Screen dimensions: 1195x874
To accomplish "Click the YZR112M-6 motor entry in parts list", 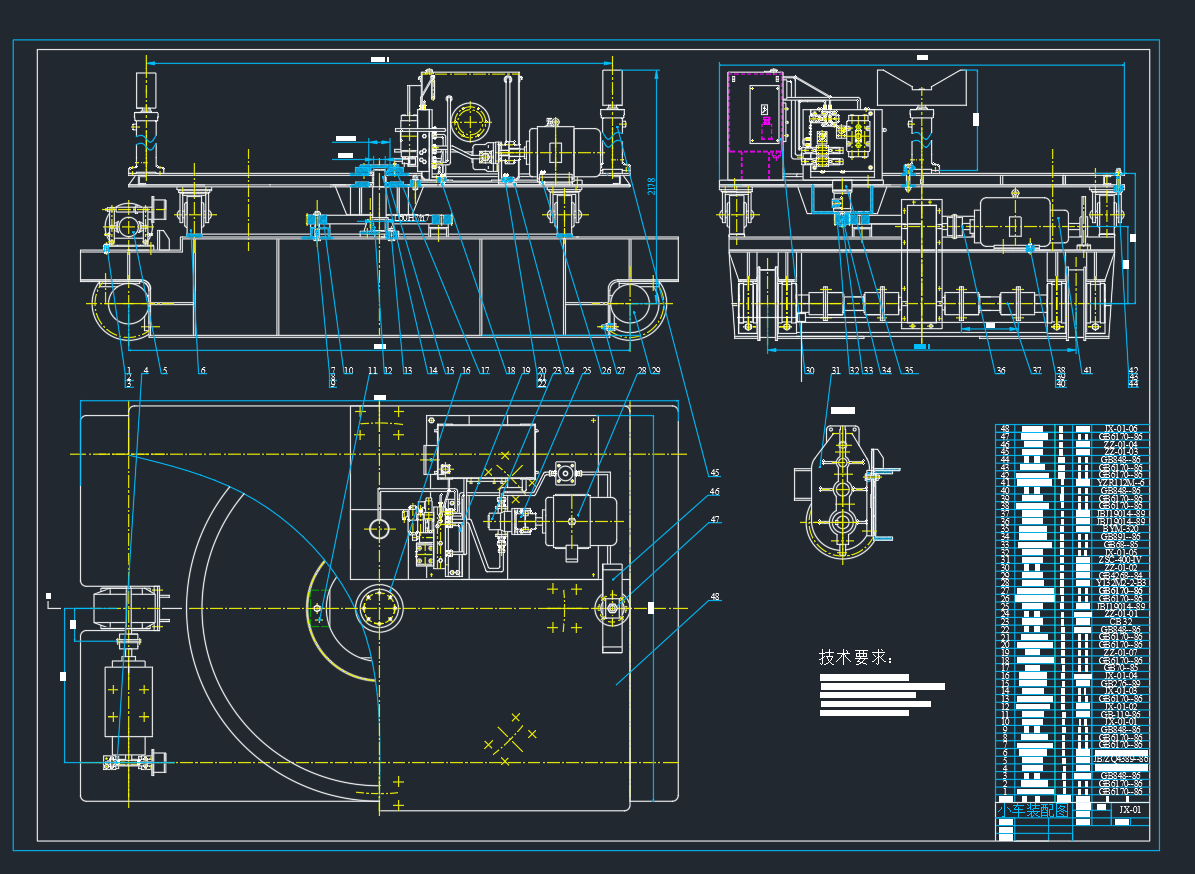I will (x=1121, y=483).
